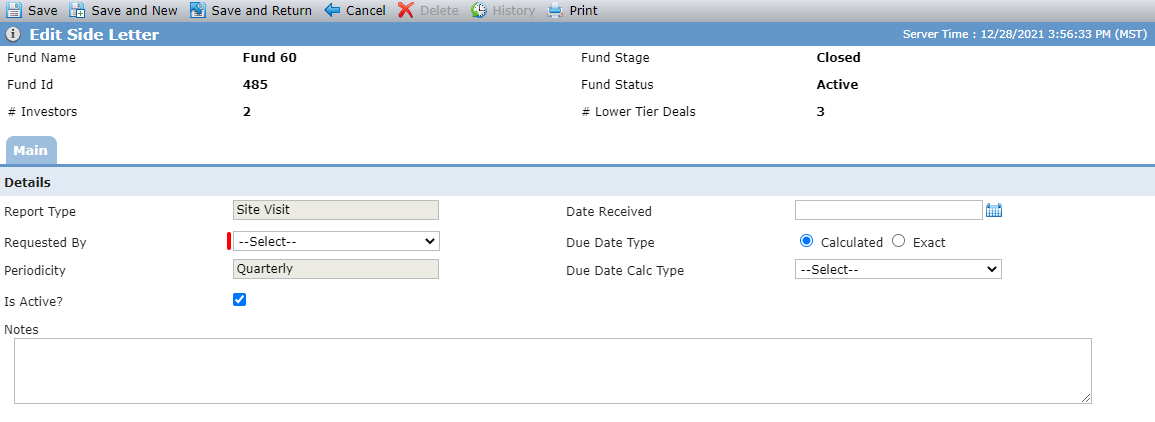The width and height of the screenshot is (1155, 422).
Task: Uncheck the Is Active? checkbox
Action: pyautogui.click(x=239, y=300)
